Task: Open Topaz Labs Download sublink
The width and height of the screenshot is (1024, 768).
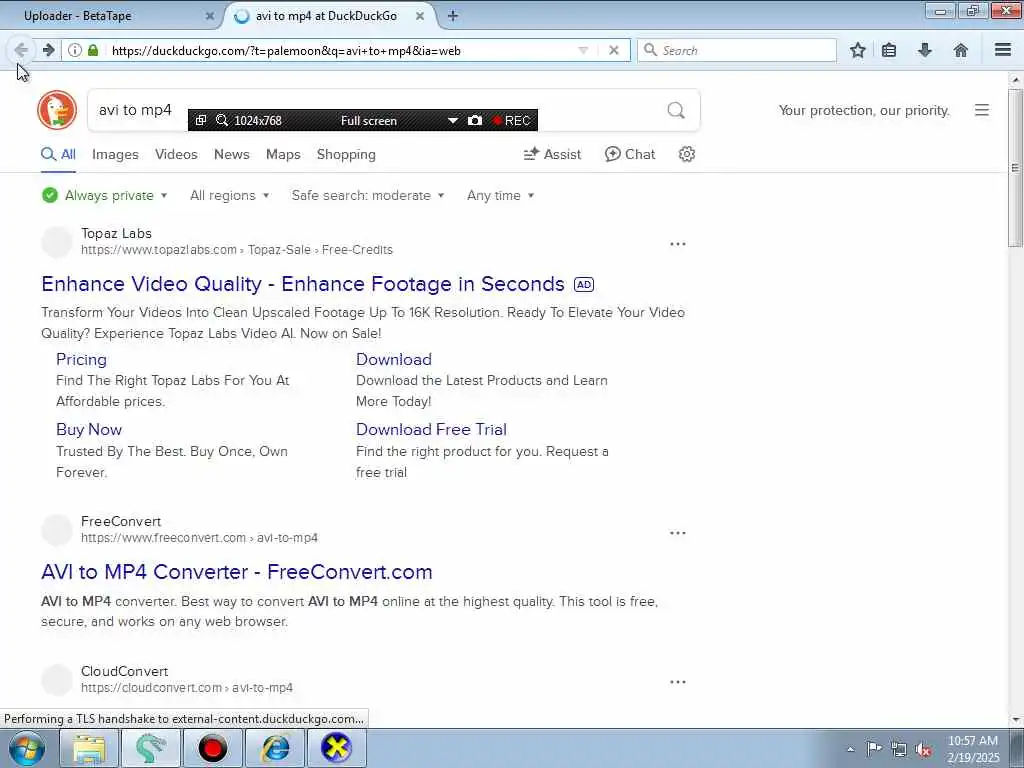Action: [x=394, y=359]
